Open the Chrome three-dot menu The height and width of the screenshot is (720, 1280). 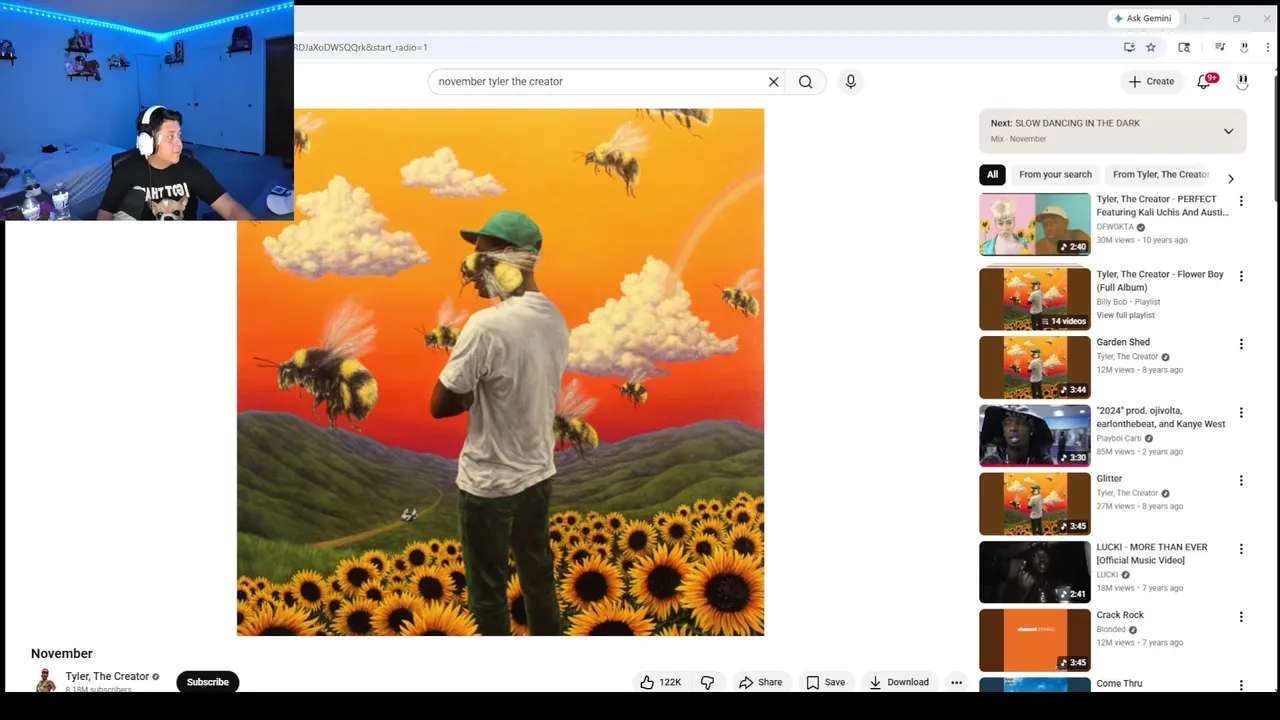coord(1267,47)
